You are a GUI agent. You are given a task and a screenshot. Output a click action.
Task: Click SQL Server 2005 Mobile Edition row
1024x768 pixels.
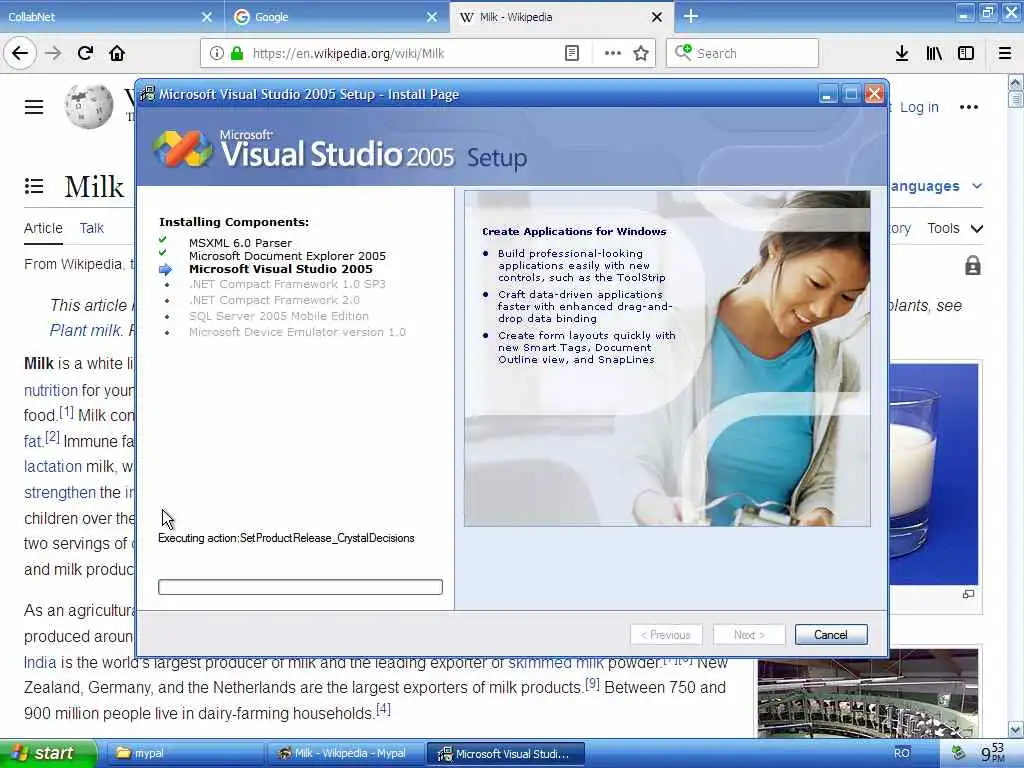[x=279, y=315]
